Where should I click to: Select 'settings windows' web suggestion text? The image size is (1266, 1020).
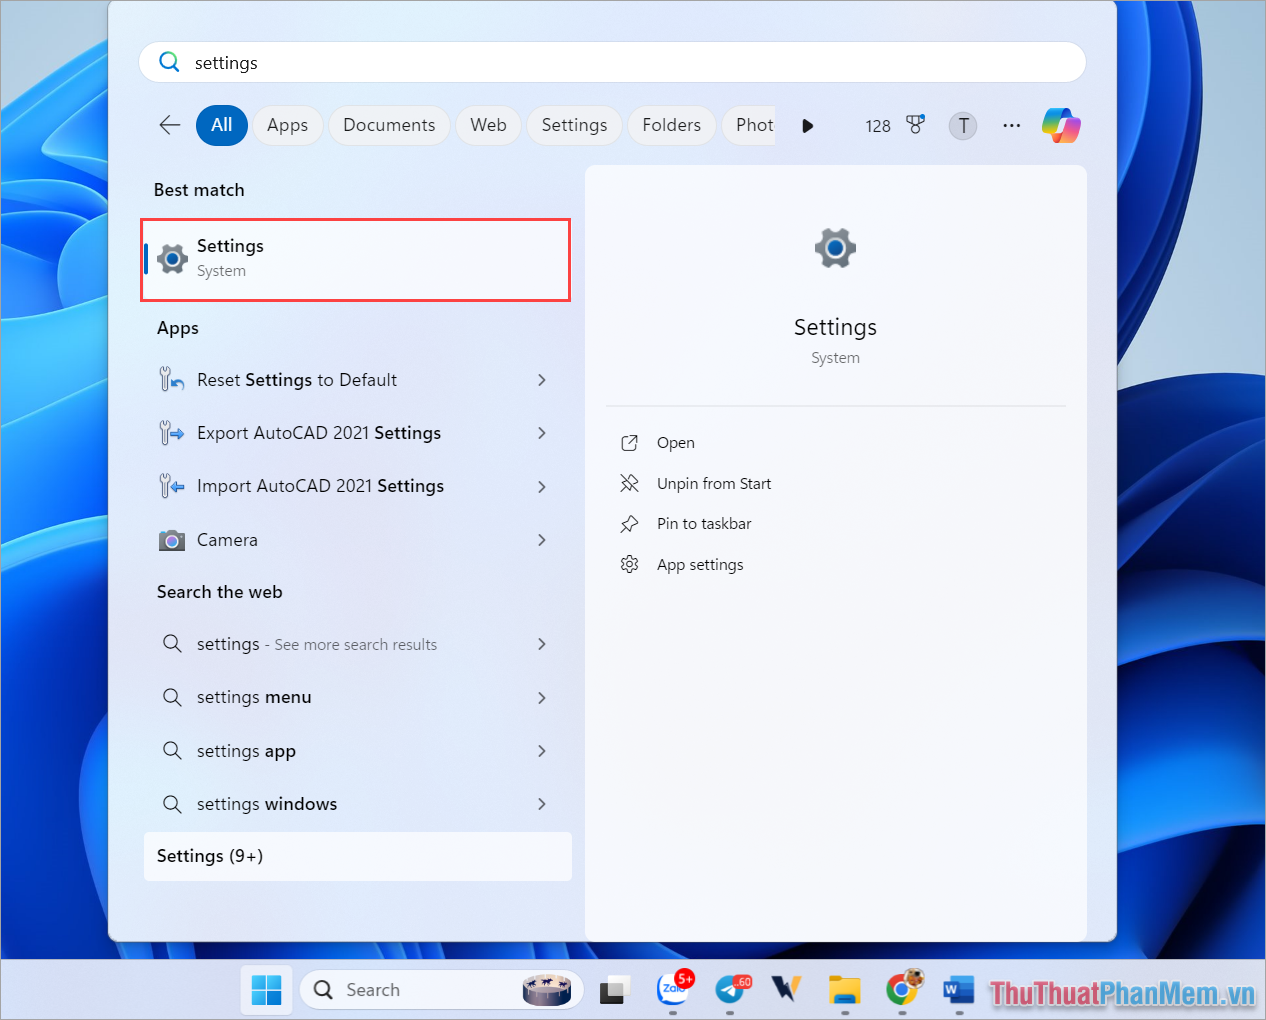(x=267, y=804)
